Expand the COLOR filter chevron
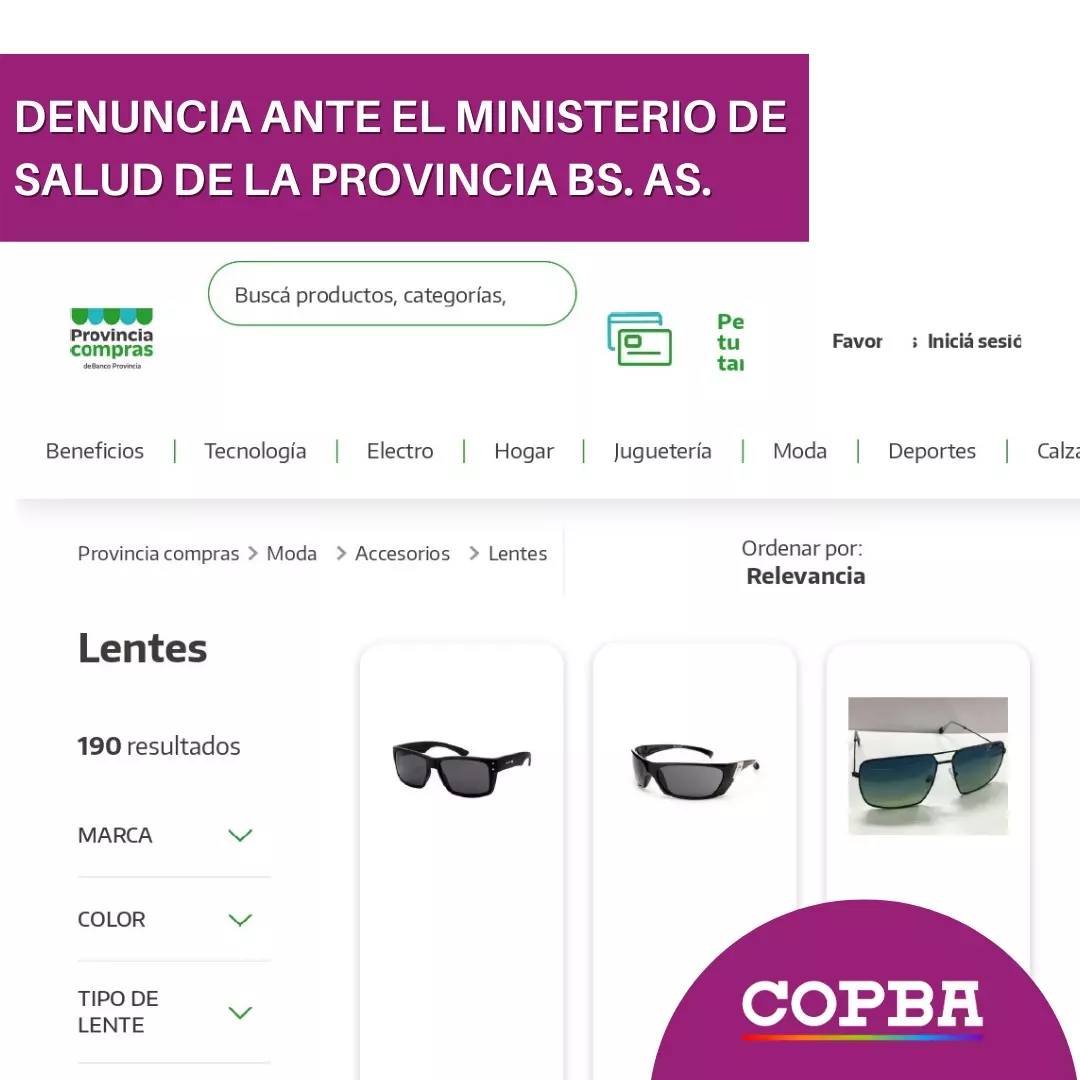Screen dimensions: 1080x1080 240,920
